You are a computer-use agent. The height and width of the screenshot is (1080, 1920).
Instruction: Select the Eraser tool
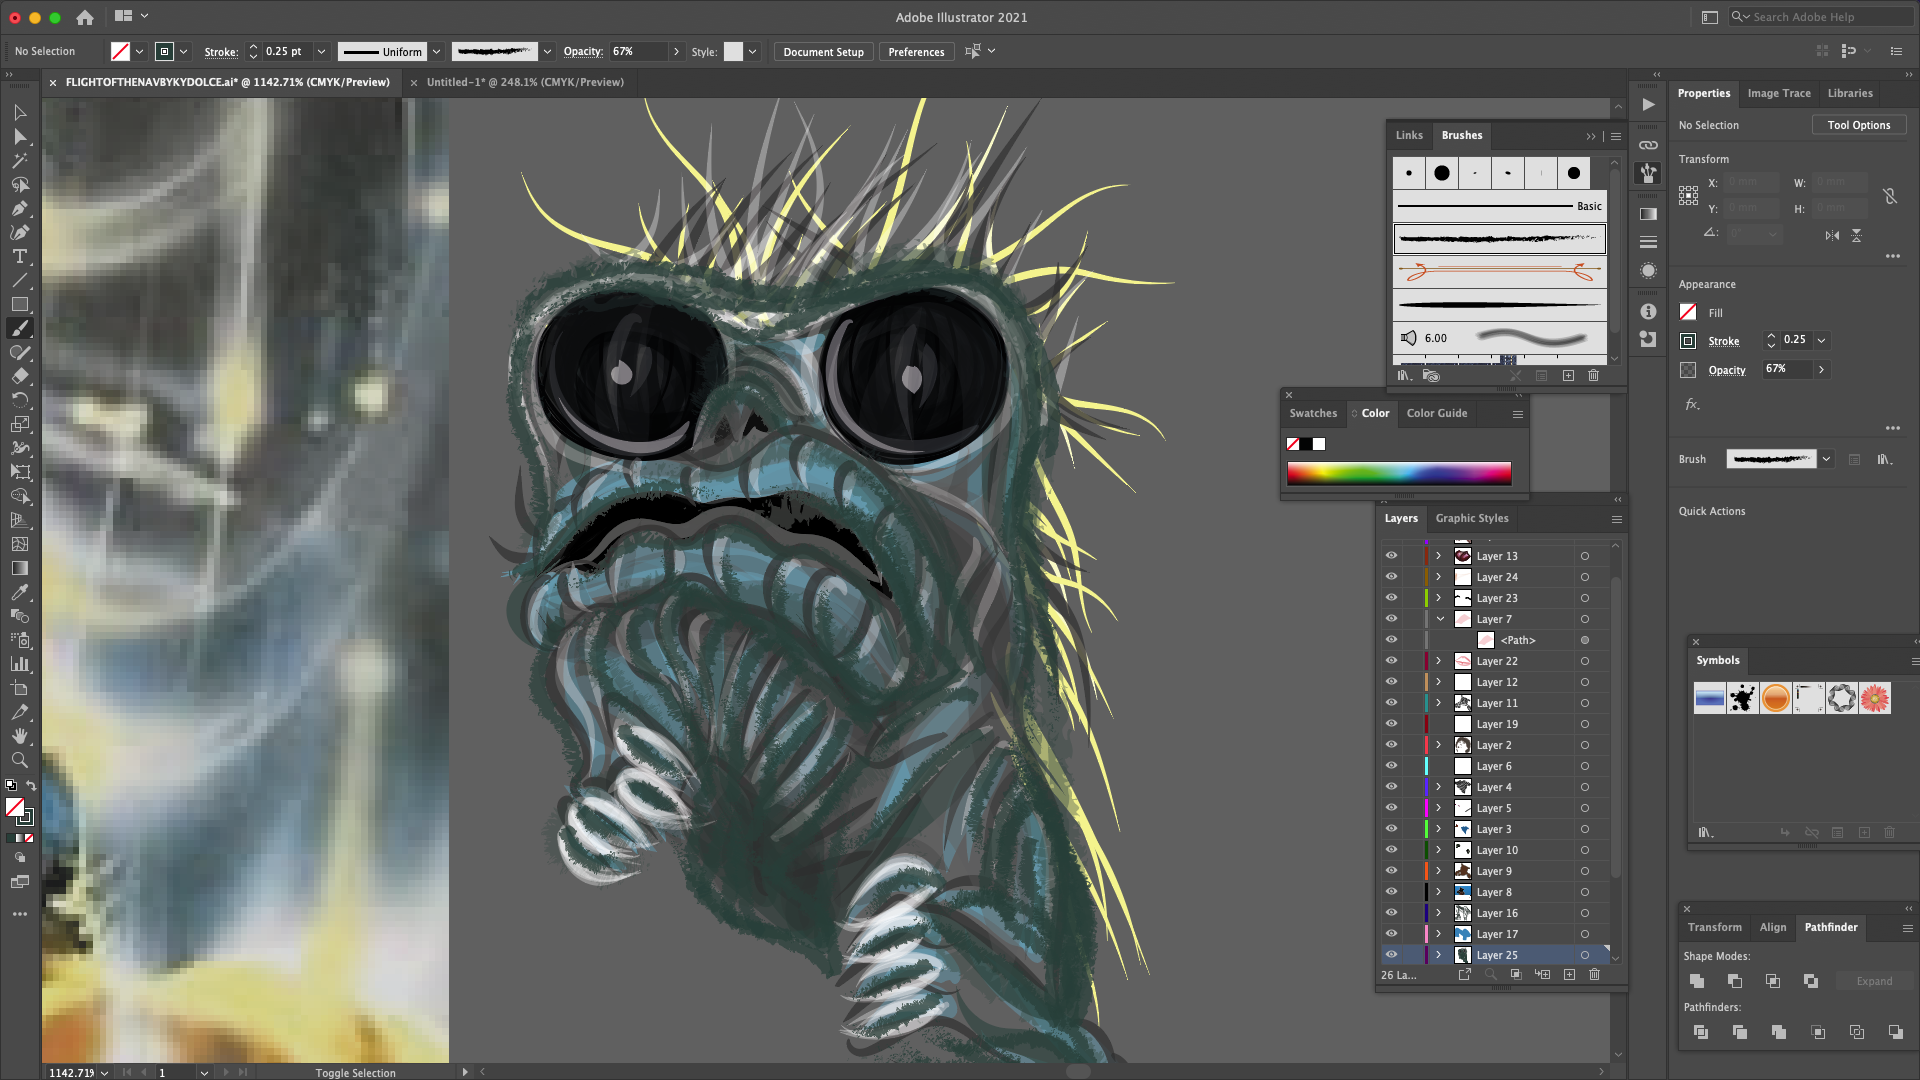click(19, 376)
